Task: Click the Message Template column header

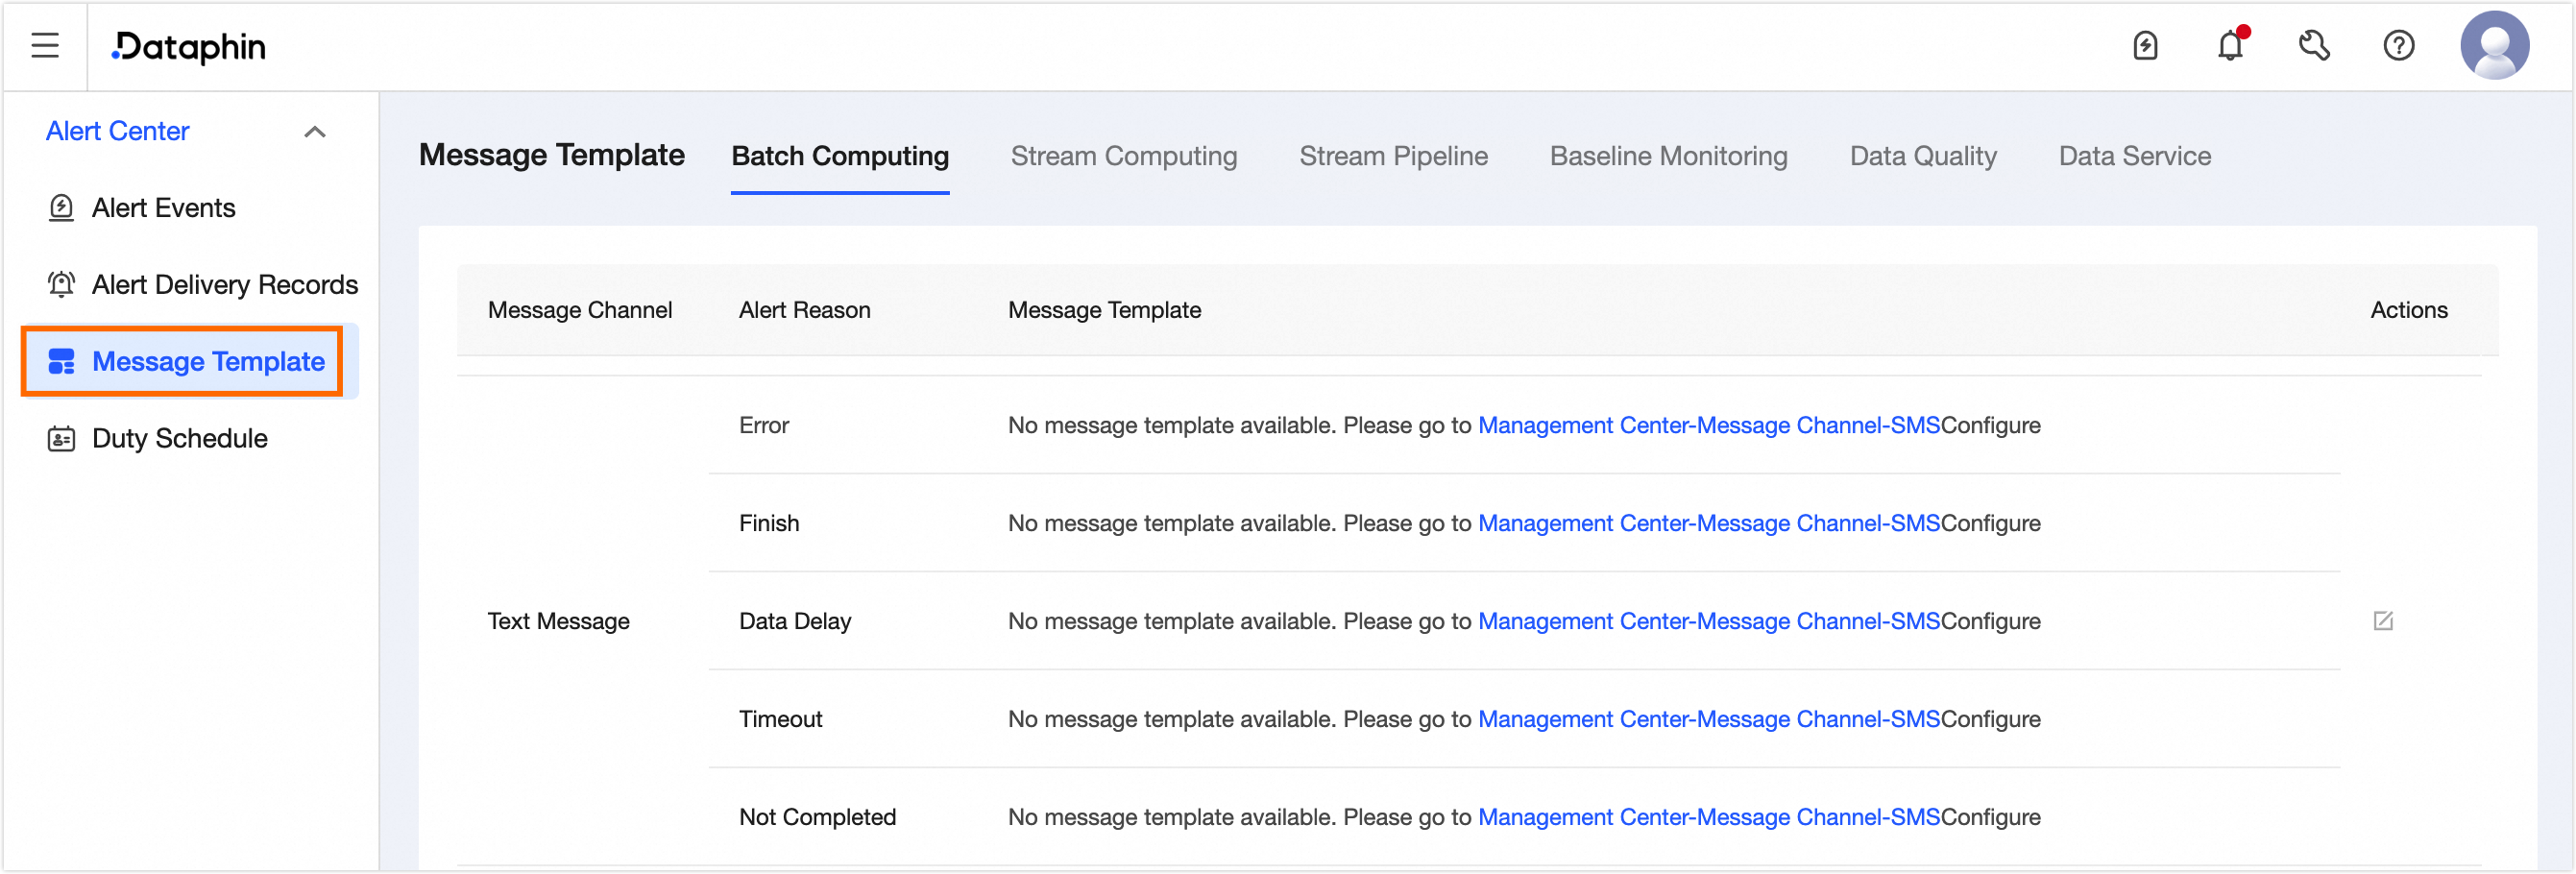Action: point(1104,310)
